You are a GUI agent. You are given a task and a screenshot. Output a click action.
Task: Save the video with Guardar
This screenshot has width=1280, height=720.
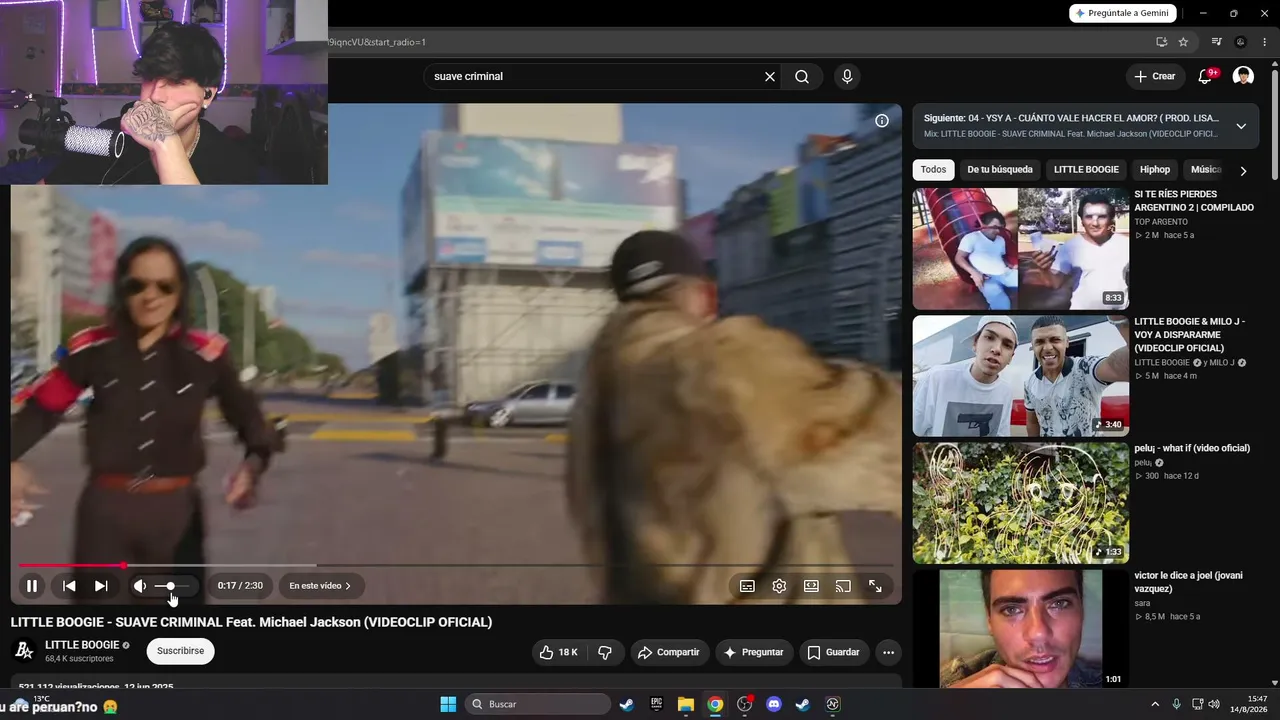pyautogui.click(x=834, y=652)
